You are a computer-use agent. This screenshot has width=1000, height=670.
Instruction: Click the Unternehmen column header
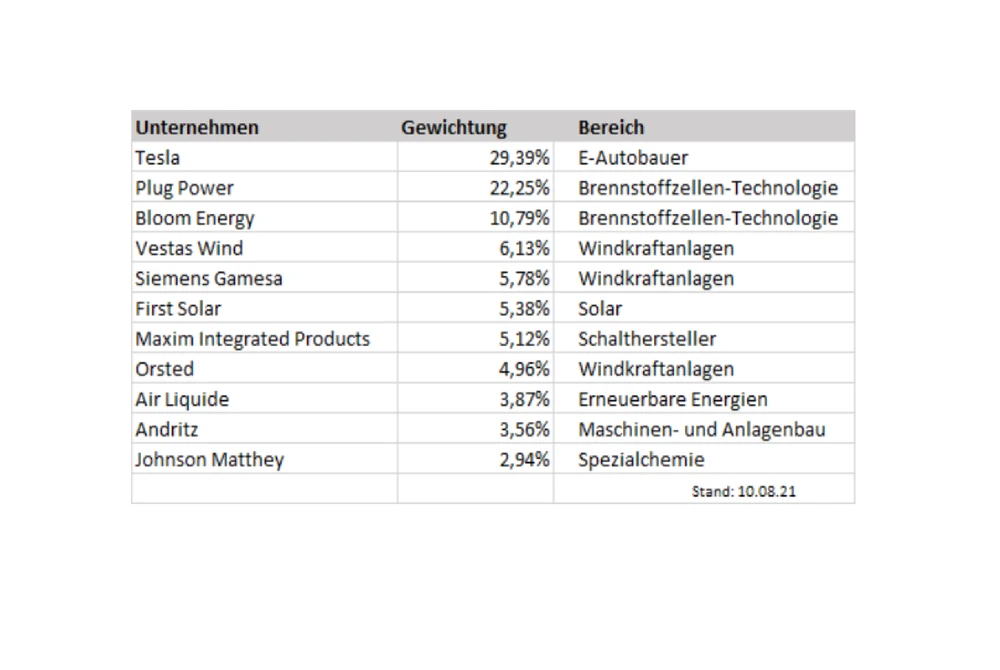197,127
